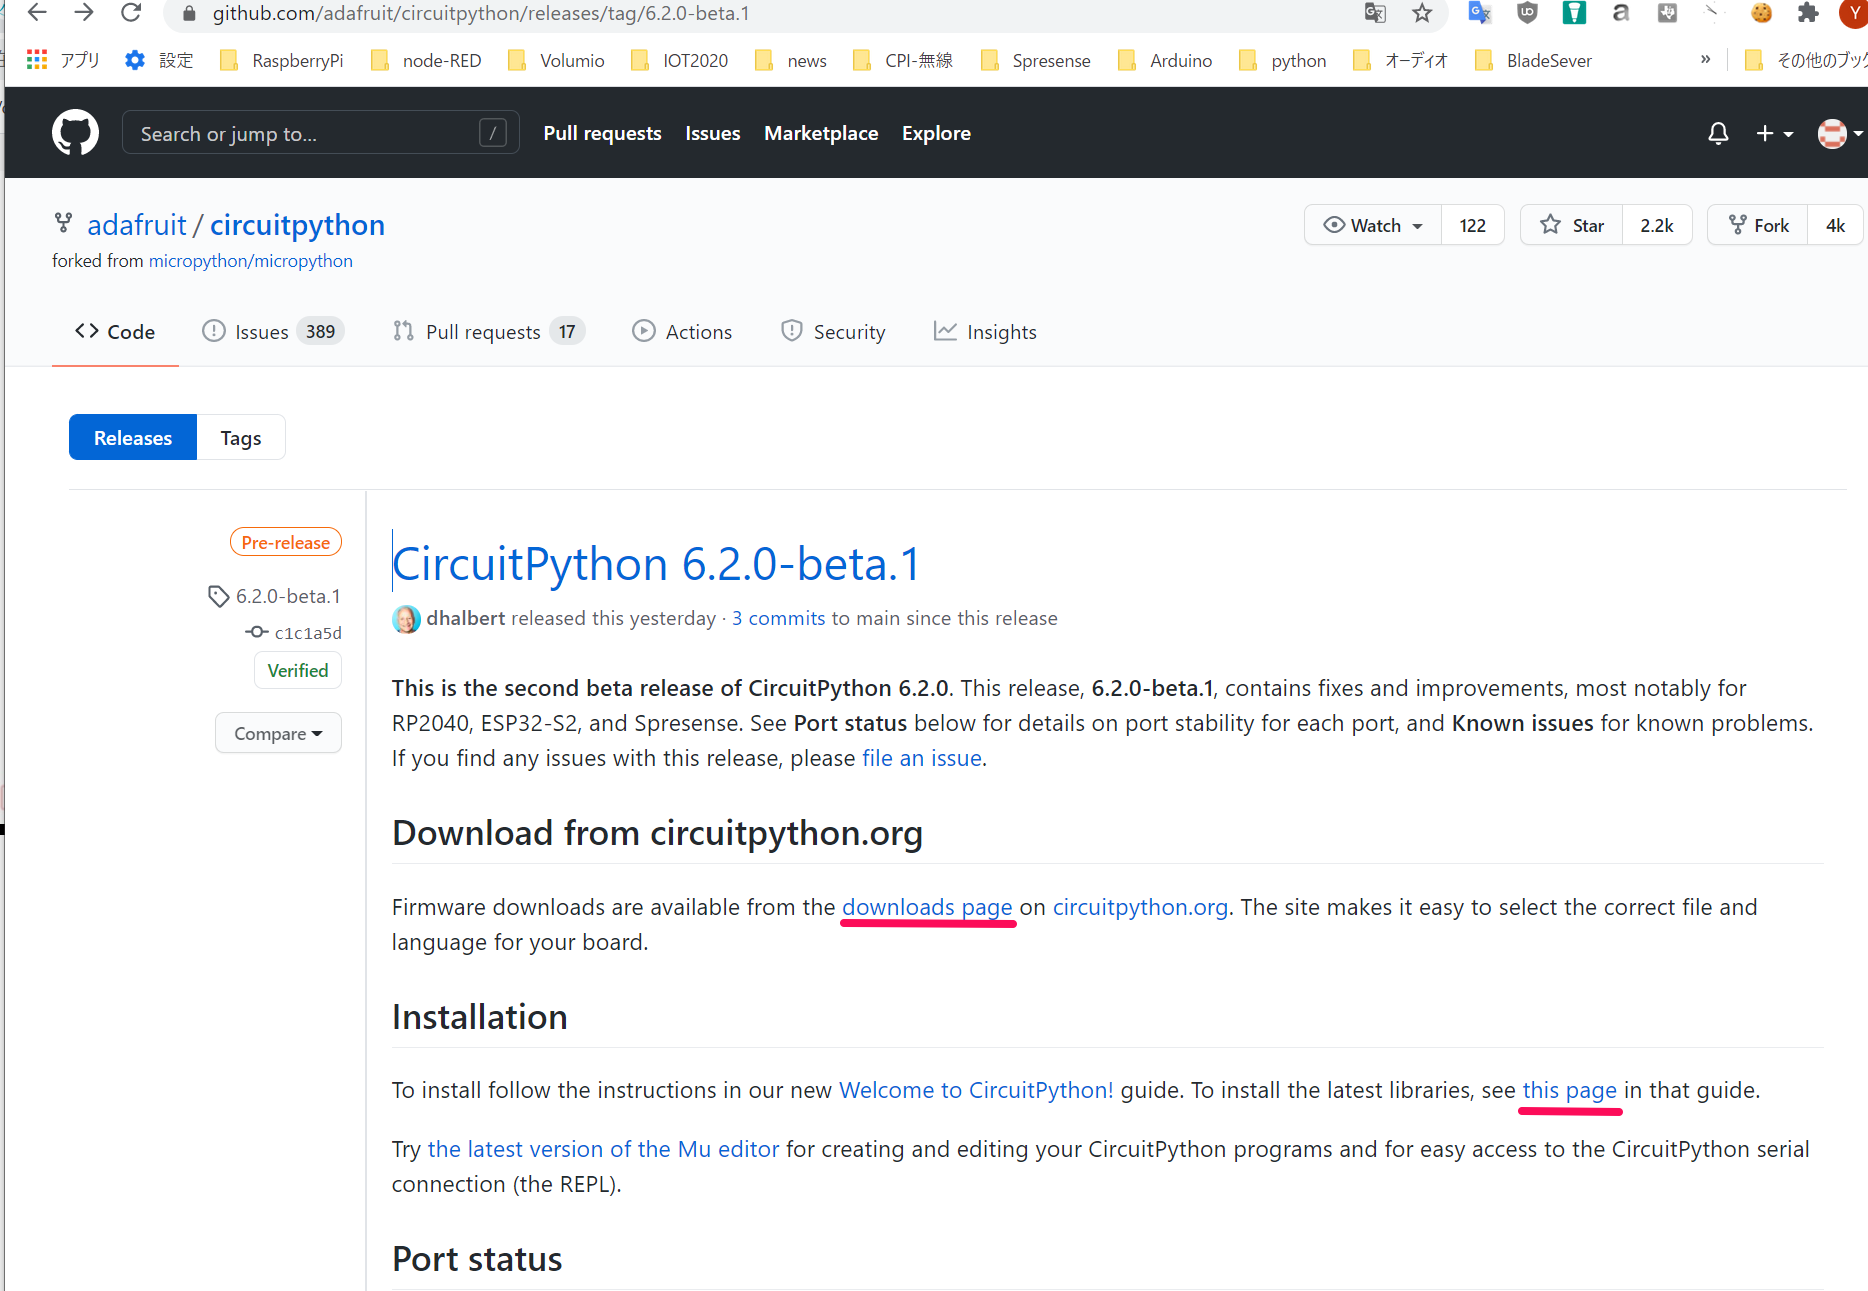Image resolution: width=1868 pixels, height=1291 pixels.
Task: Switch to the Tags tab
Action: [240, 437]
